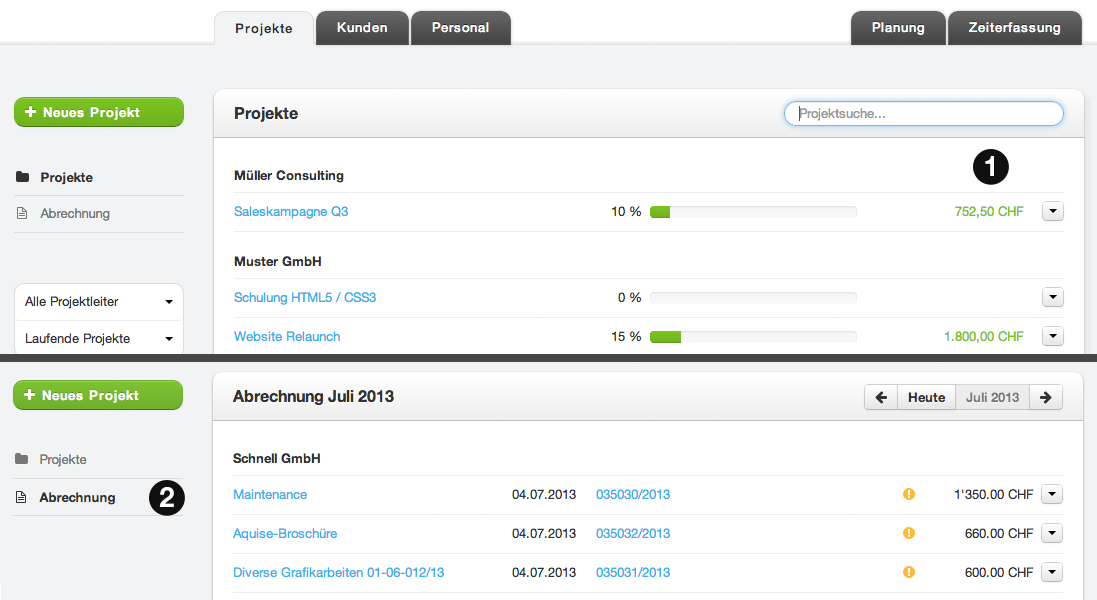Image resolution: width=1097 pixels, height=600 pixels.
Task: Click the 0 % progress value
Action: point(630,298)
